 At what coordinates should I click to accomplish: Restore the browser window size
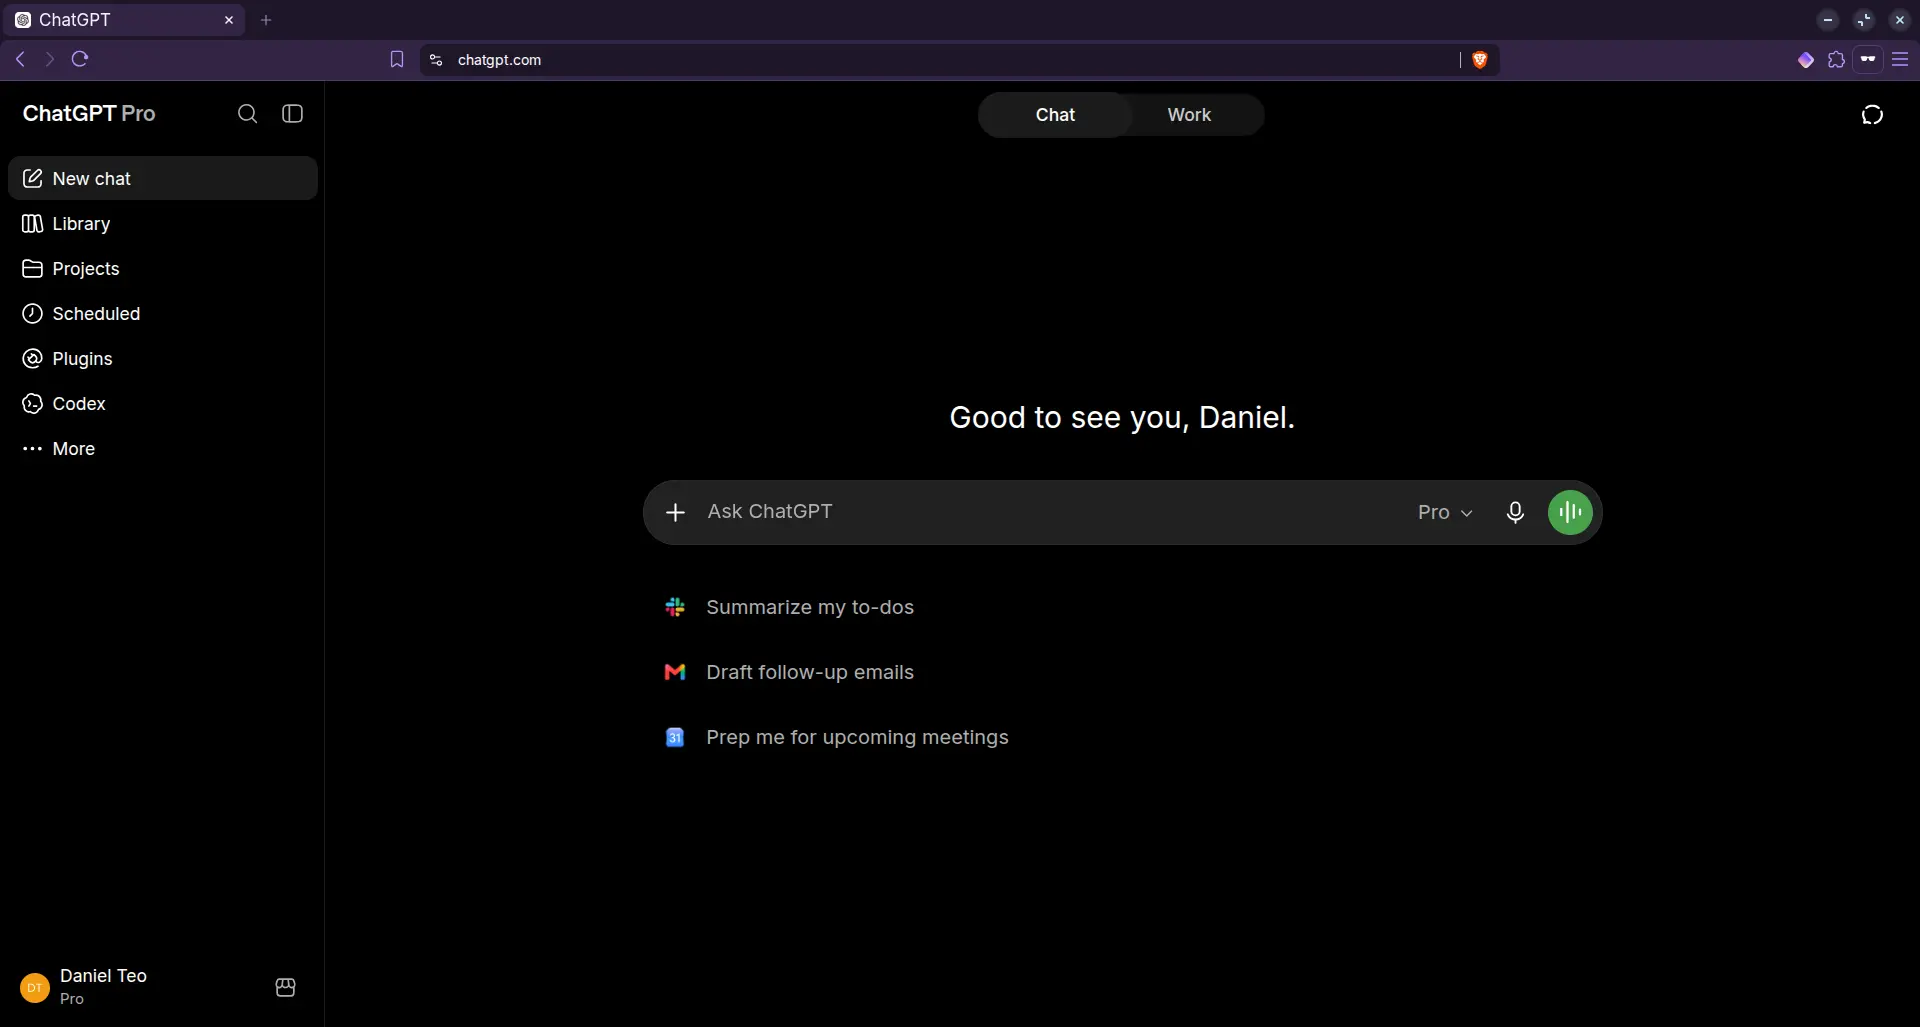1864,20
